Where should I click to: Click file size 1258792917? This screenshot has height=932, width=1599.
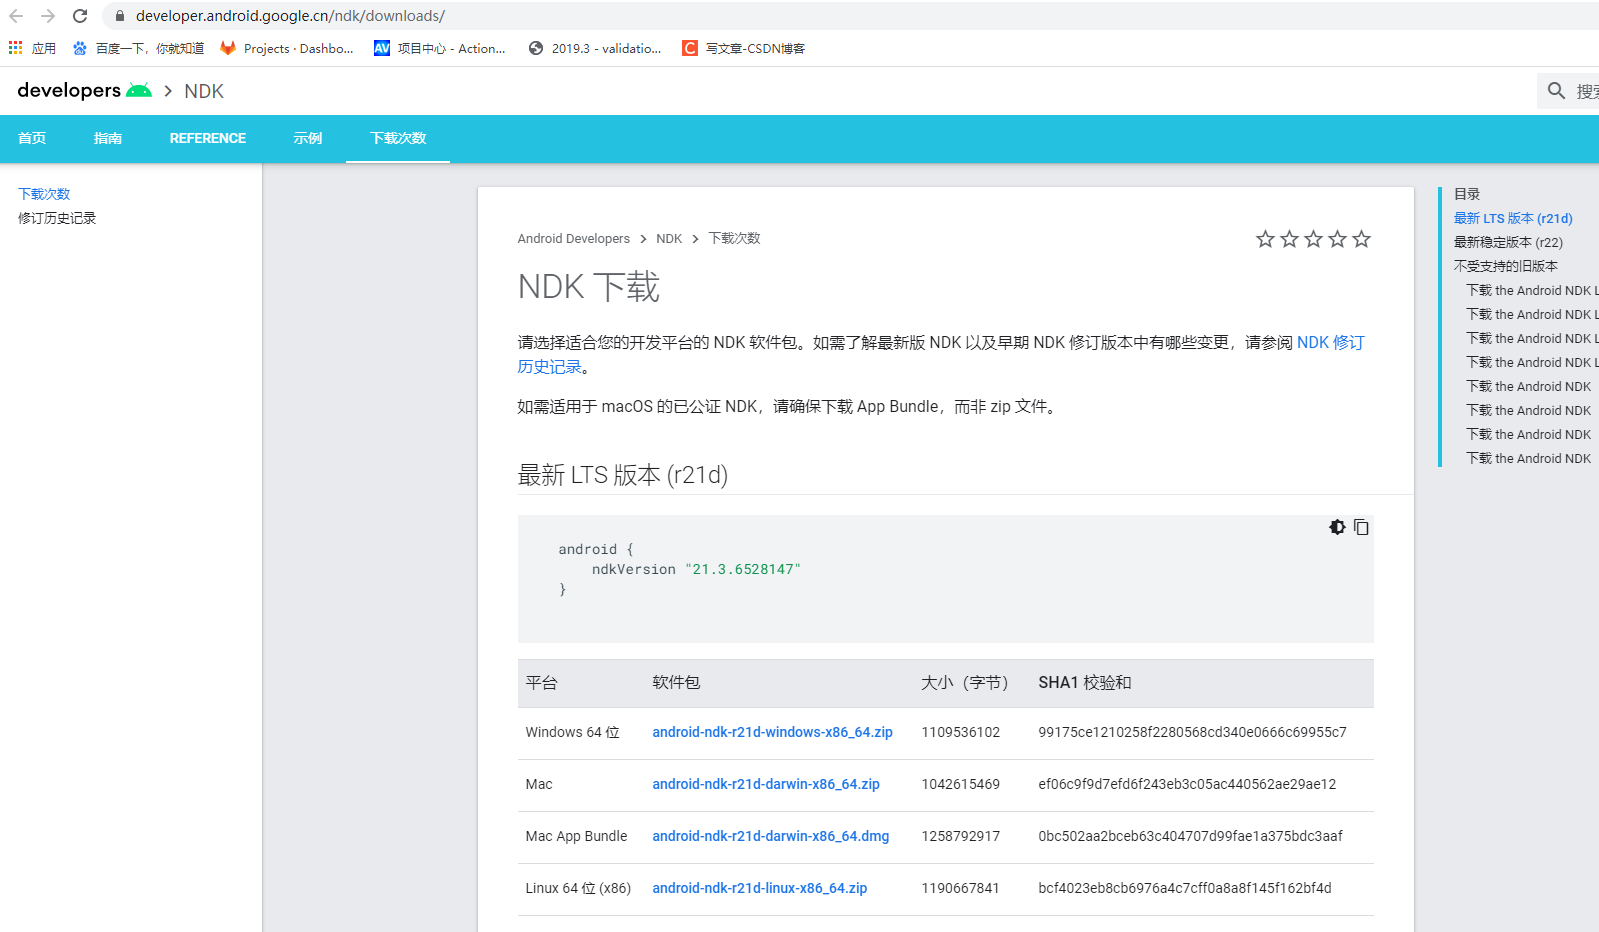coord(961,837)
